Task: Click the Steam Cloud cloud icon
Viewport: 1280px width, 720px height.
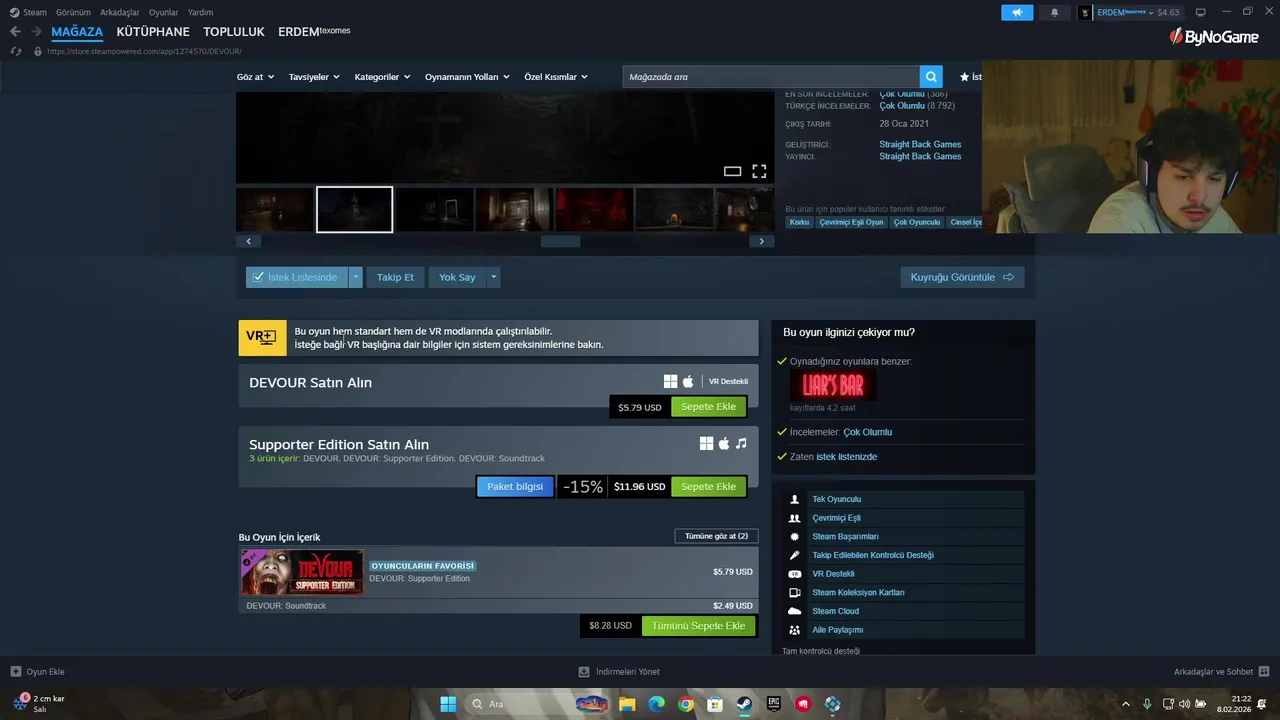Action: coord(795,611)
